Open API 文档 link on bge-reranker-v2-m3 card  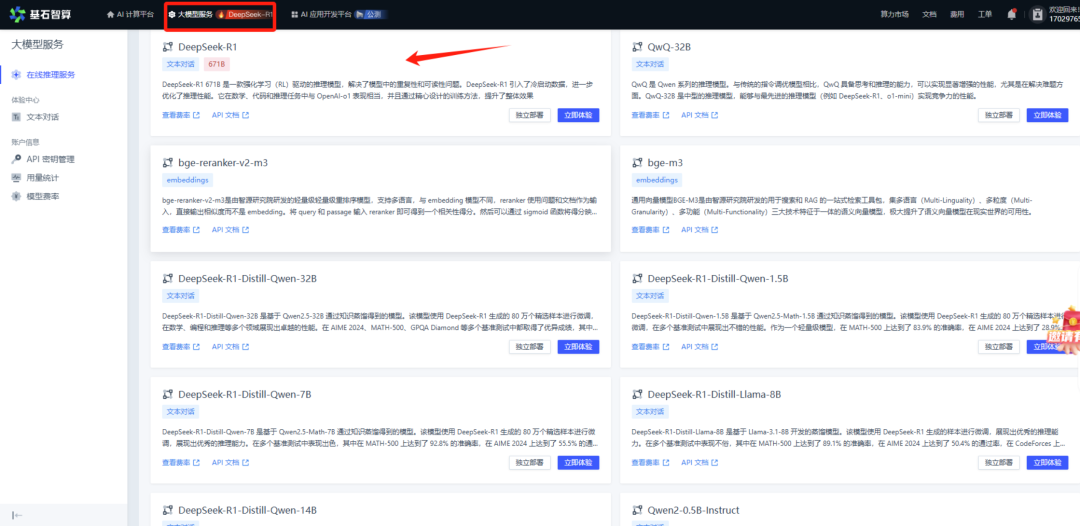(230, 229)
